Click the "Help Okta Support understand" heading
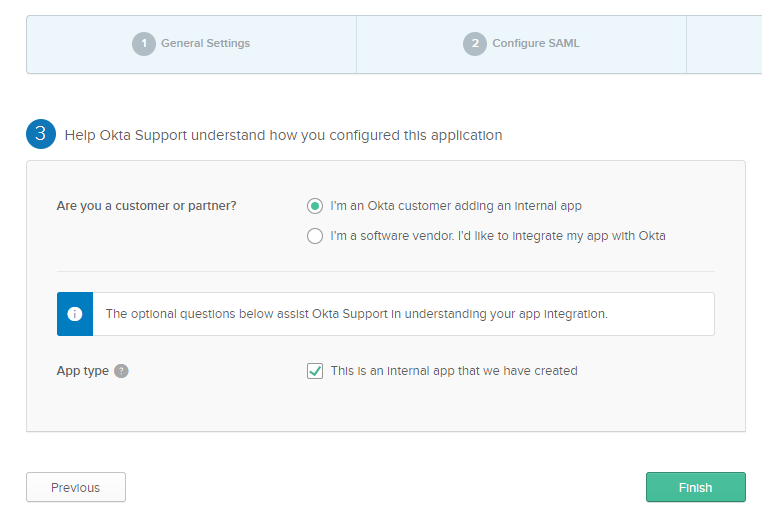The width and height of the screenshot is (762, 517). point(283,135)
